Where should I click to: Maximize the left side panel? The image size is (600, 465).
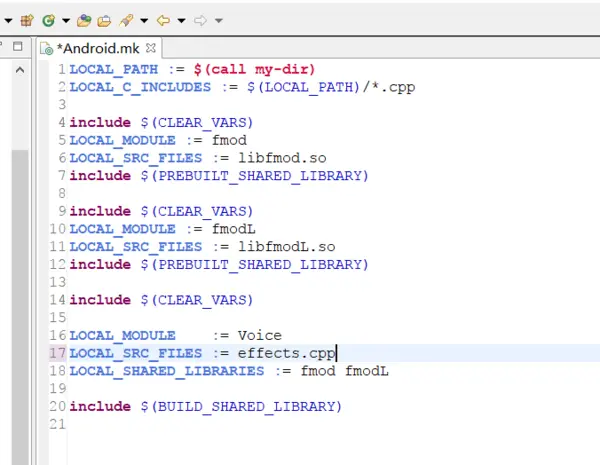18,46
